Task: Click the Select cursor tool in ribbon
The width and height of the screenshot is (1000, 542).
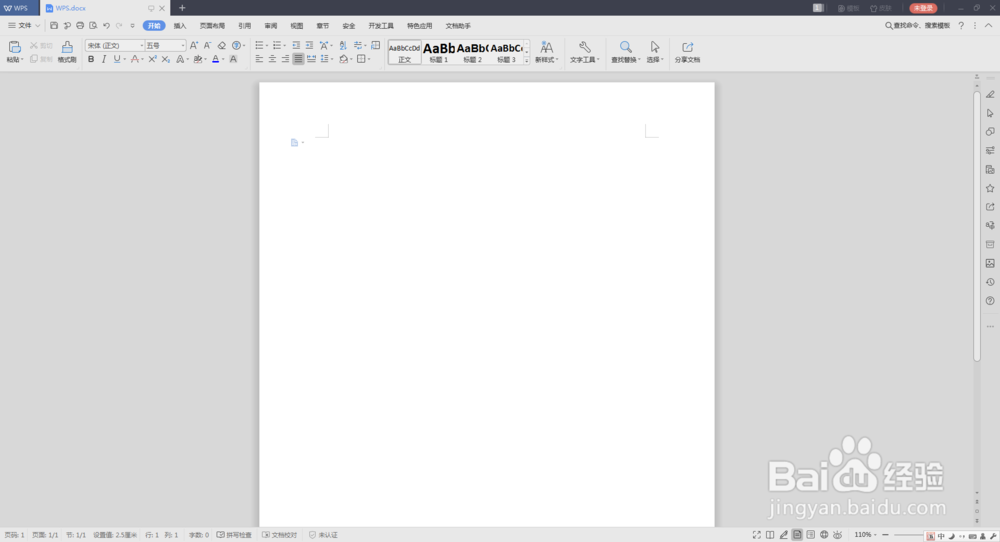Action: (x=655, y=47)
